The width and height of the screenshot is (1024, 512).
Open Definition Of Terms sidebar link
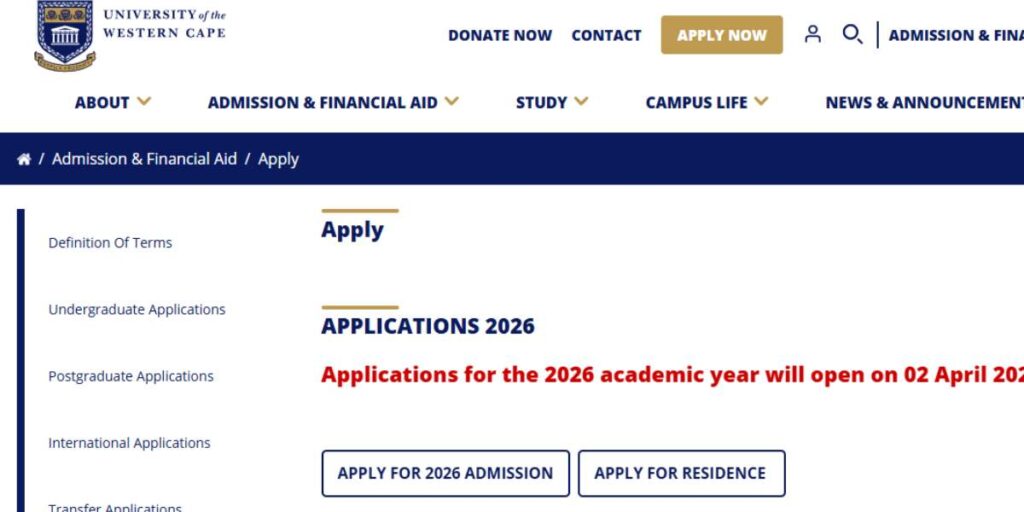coord(110,243)
